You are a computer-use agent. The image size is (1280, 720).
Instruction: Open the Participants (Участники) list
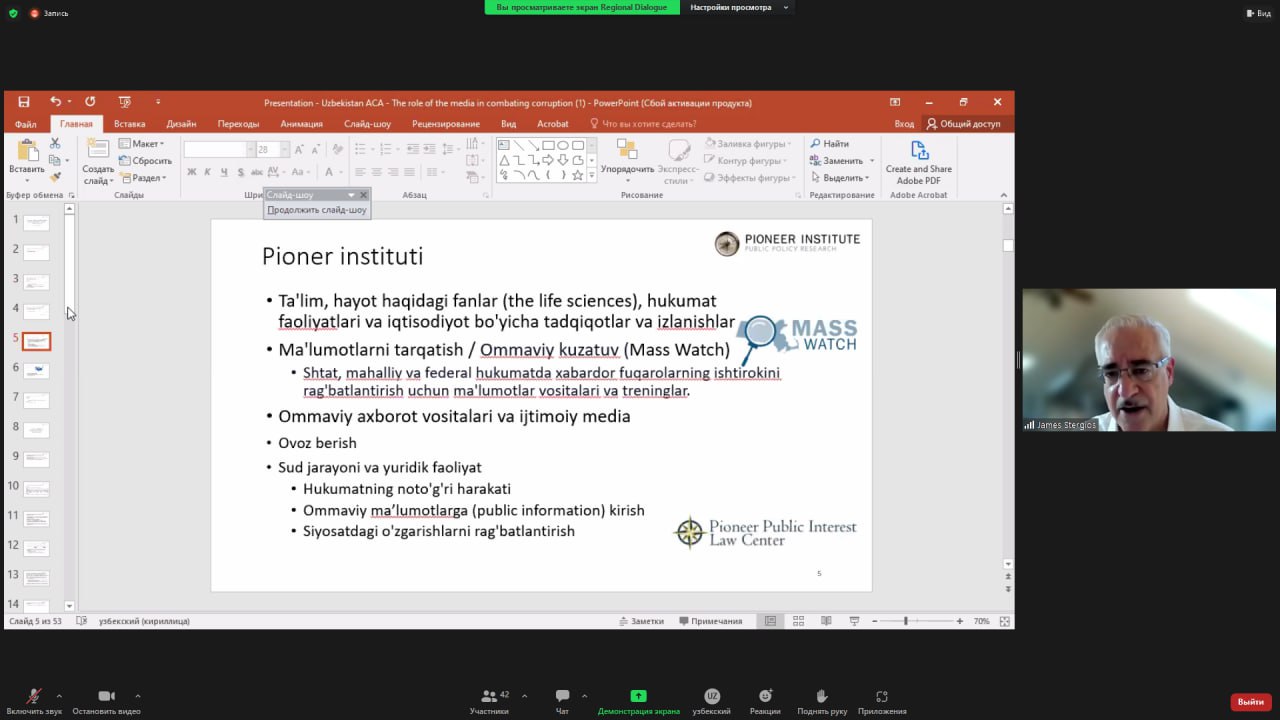pyautogui.click(x=489, y=696)
